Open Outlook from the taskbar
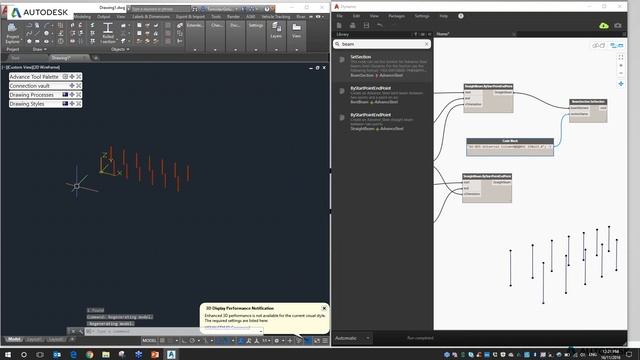 tap(57, 354)
